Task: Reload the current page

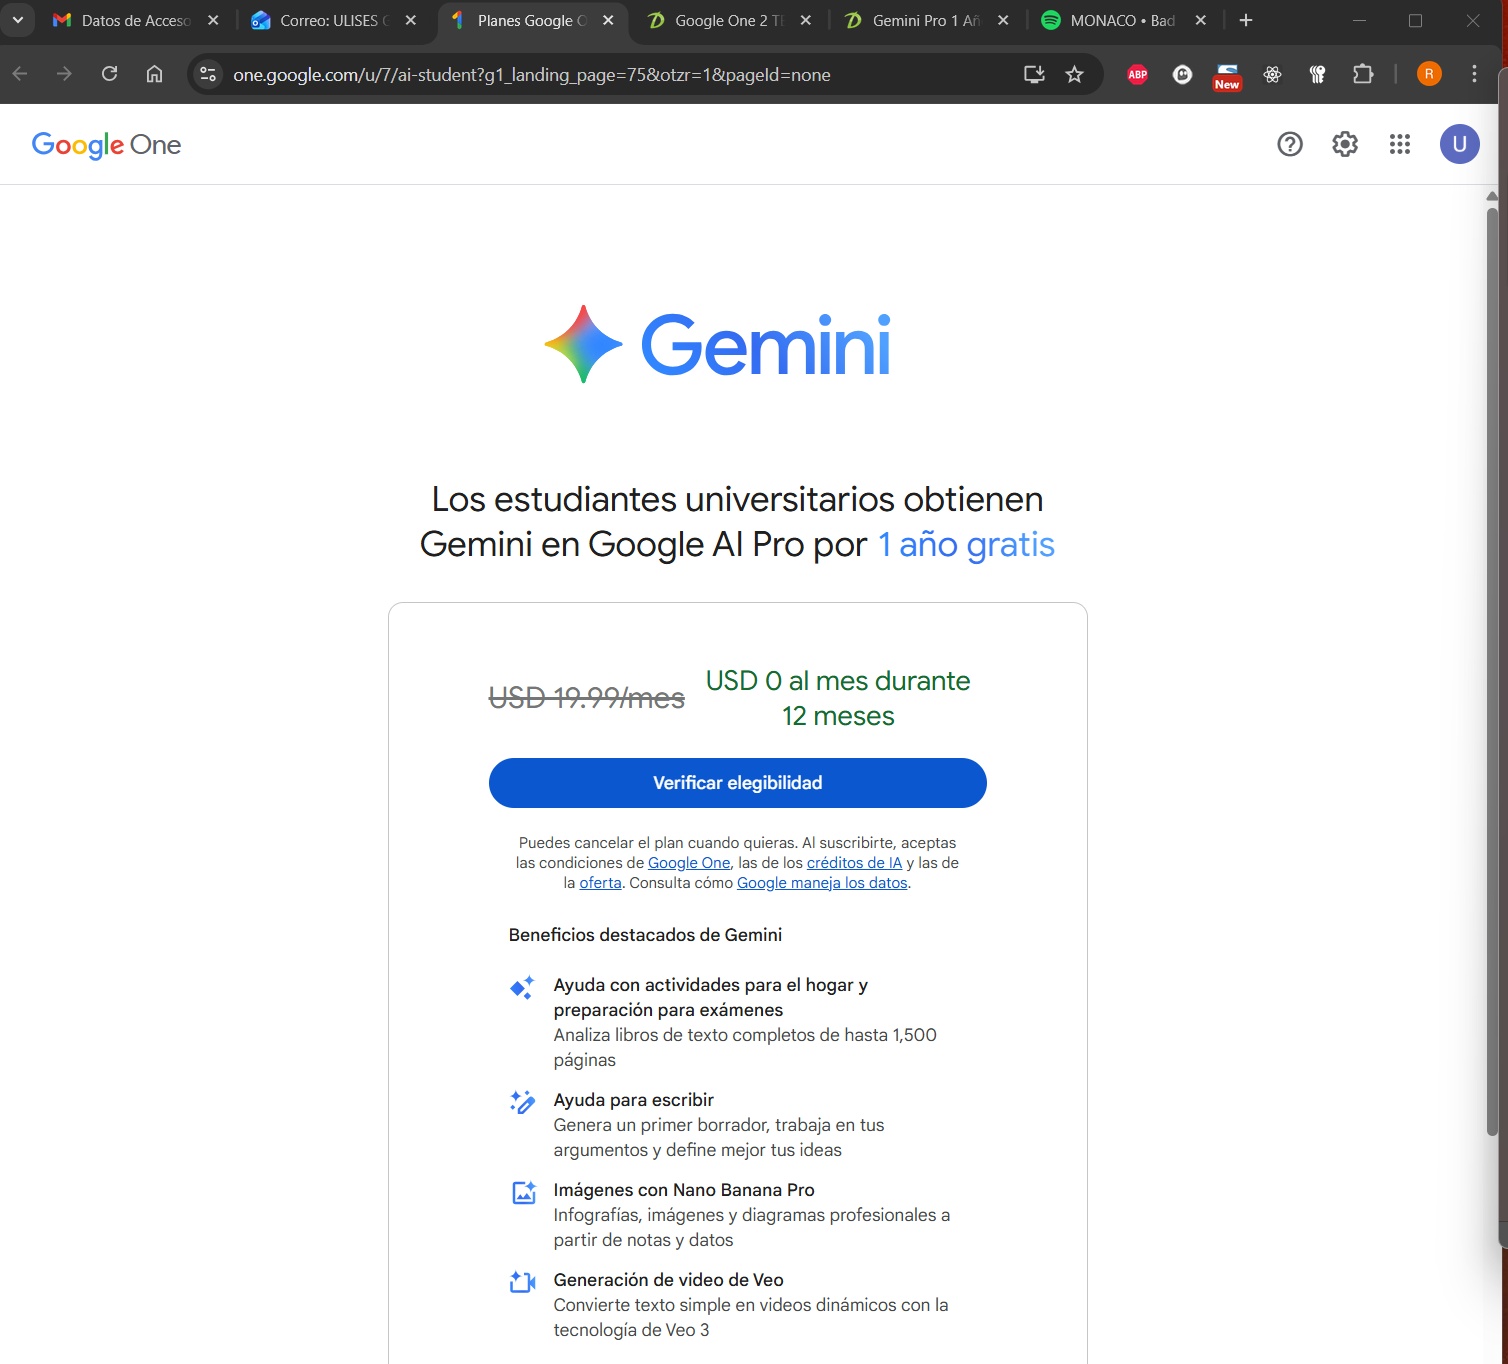Action: pos(110,74)
